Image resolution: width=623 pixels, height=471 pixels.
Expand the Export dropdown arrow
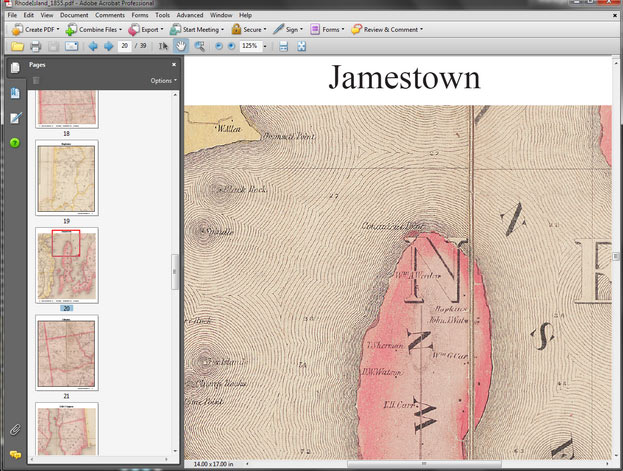pos(162,29)
